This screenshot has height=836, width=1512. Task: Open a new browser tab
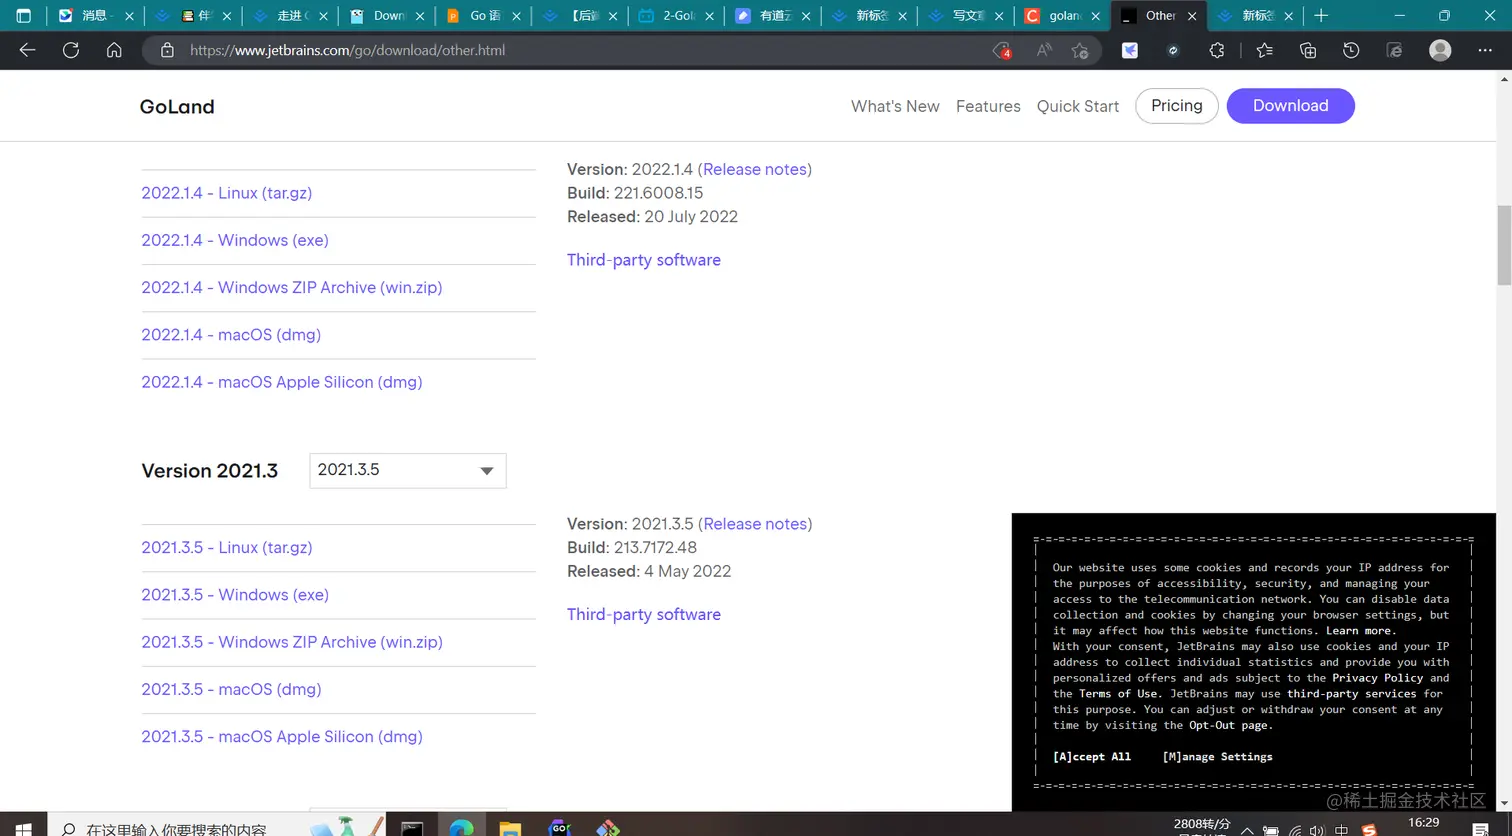point(1321,16)
